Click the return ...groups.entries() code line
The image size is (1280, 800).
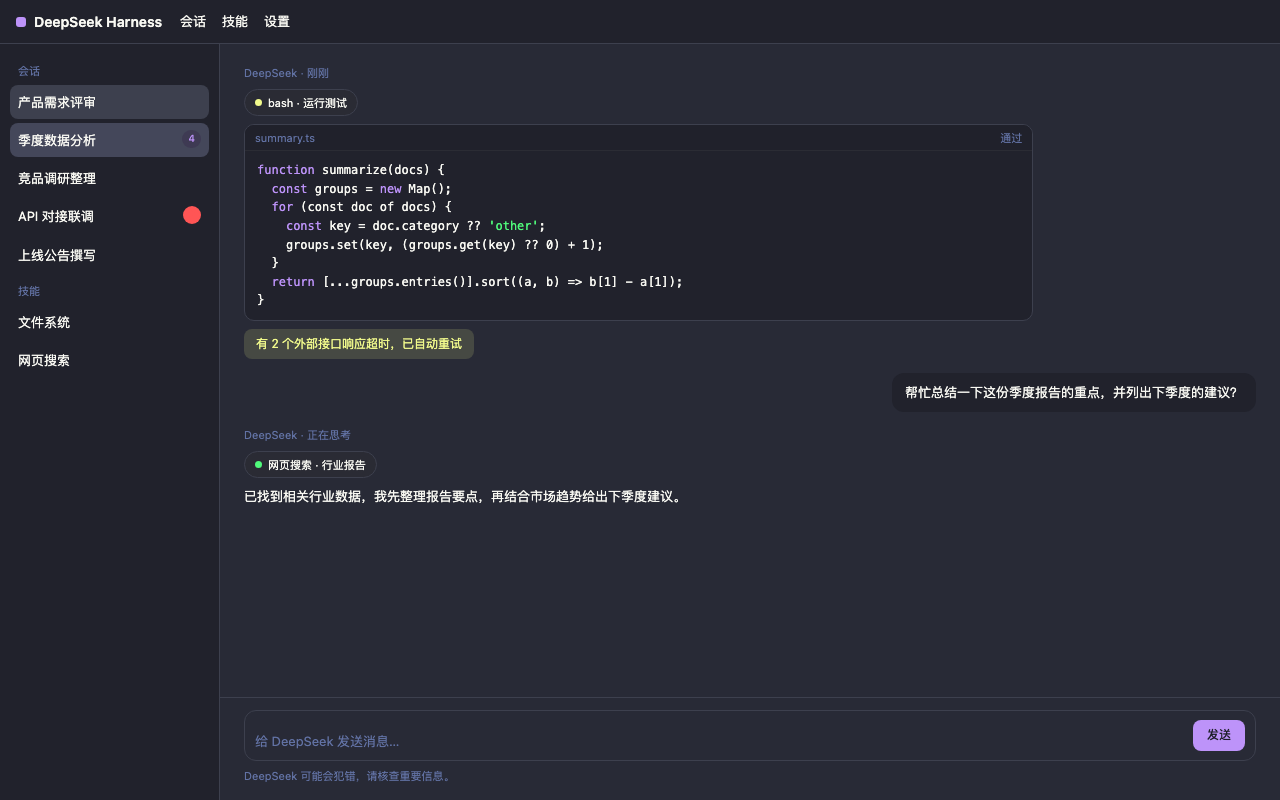click(x=477, y=282)
